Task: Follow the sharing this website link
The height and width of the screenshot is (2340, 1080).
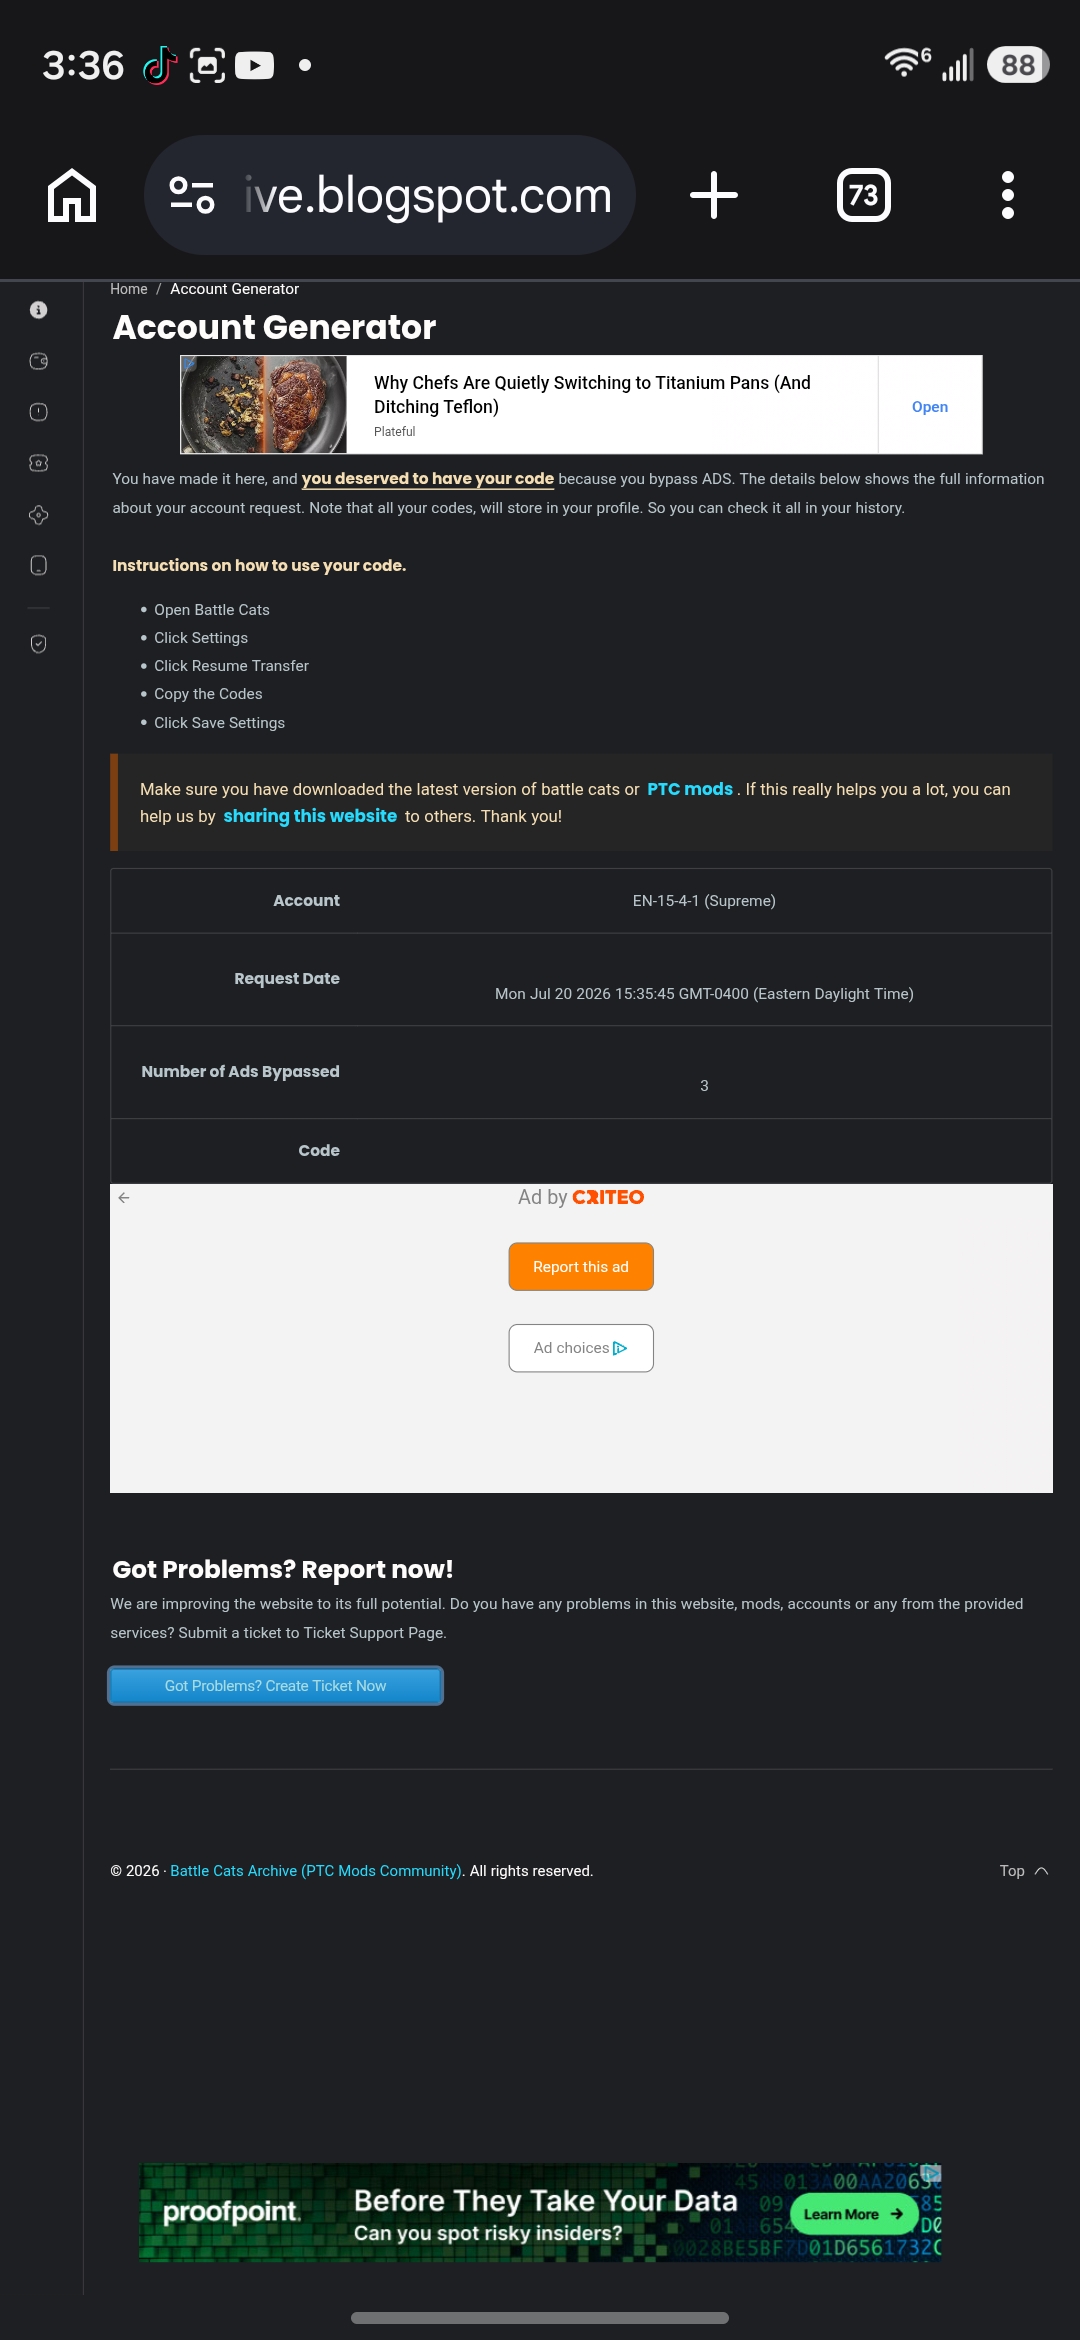Action: click(x=310, y=816)
